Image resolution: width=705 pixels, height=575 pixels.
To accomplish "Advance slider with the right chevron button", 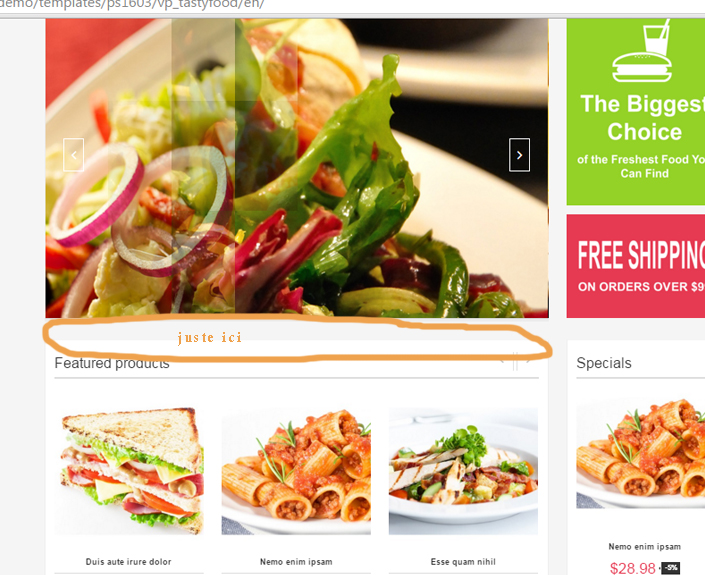I will tap(519, 155).
